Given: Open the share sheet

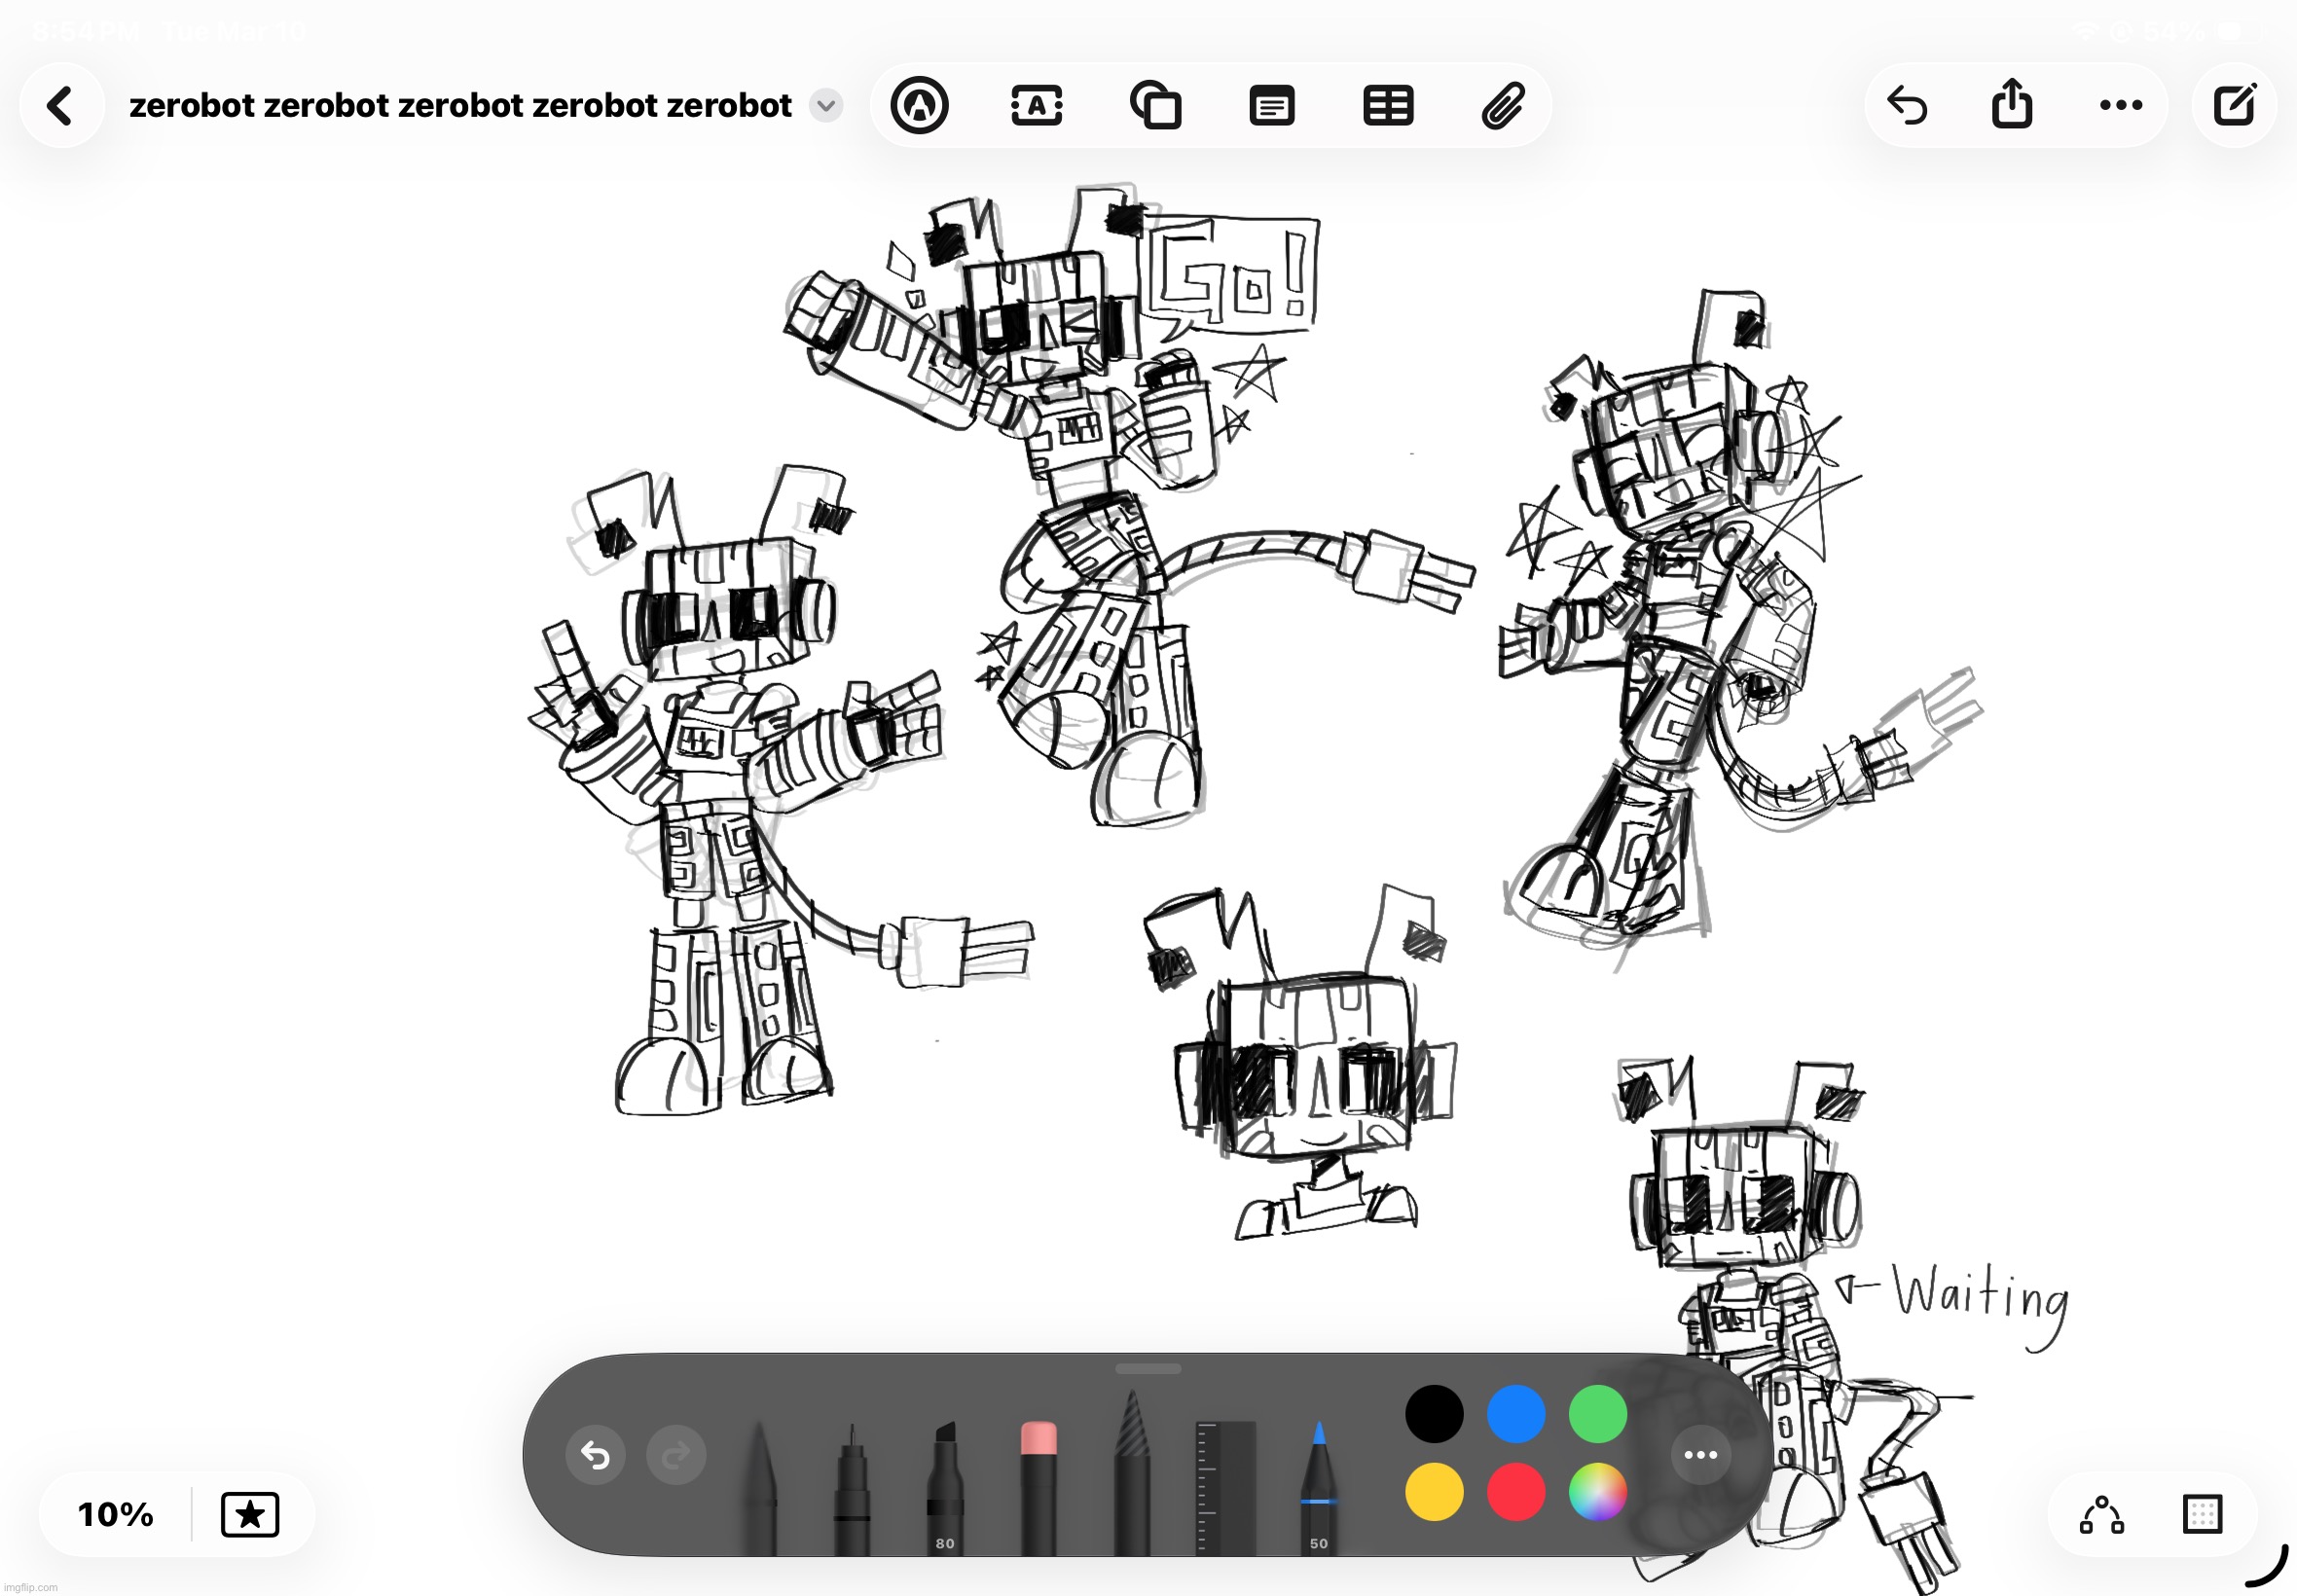Looking at the screenshot, I should [x=2012, y=105].
